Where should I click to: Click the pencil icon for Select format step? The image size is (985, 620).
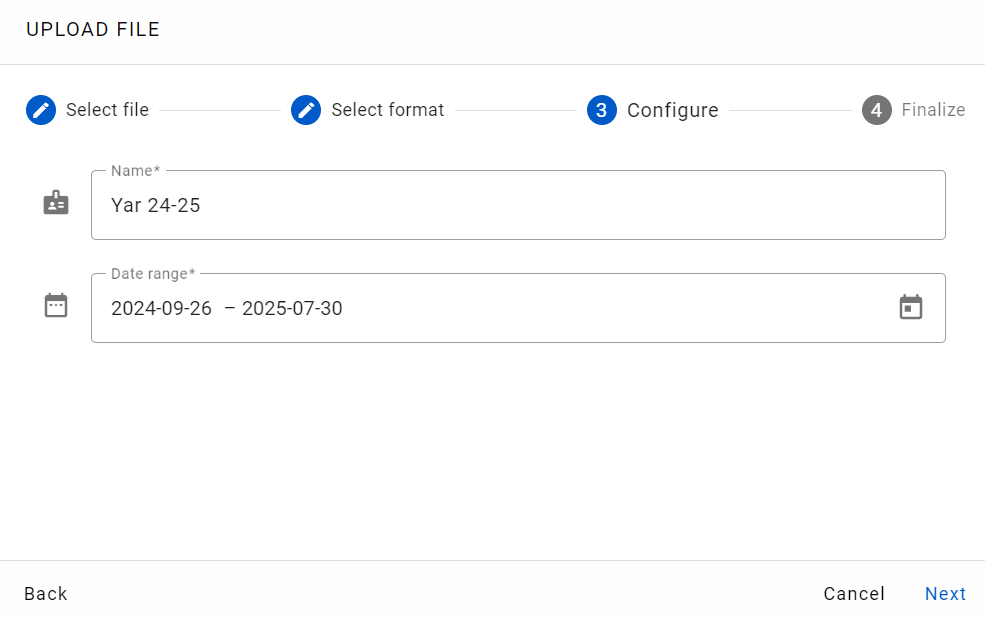(306, 110)
